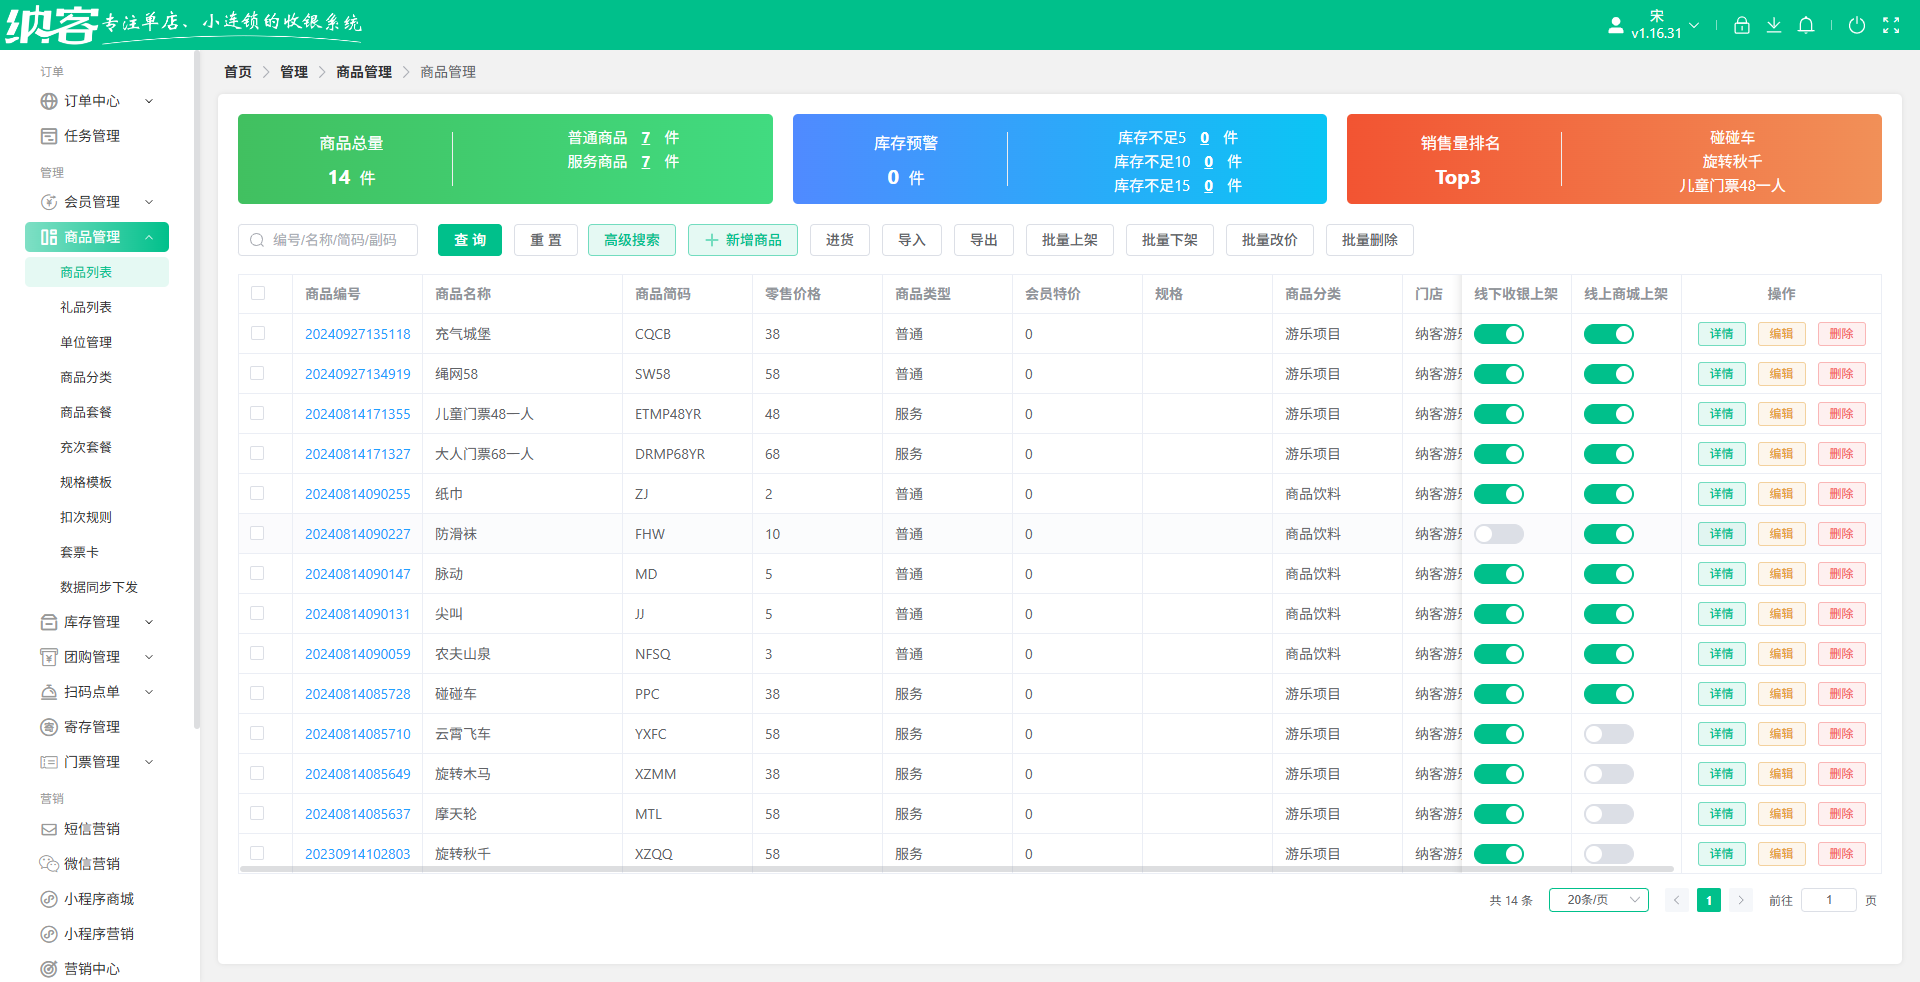1920x982 pixels.
Task: Open product link 20240814090059
Action: pos(357,654)
